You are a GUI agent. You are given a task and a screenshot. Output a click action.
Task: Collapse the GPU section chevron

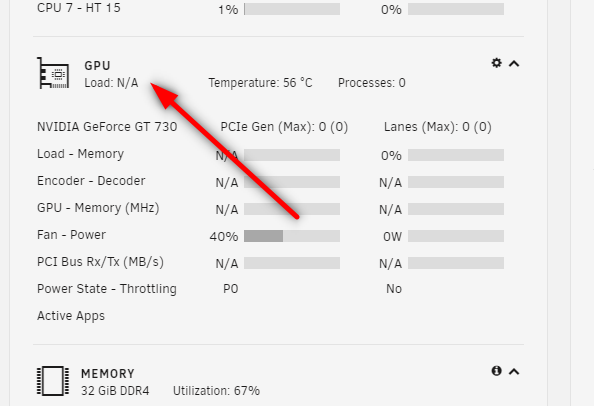coord(514,64)
